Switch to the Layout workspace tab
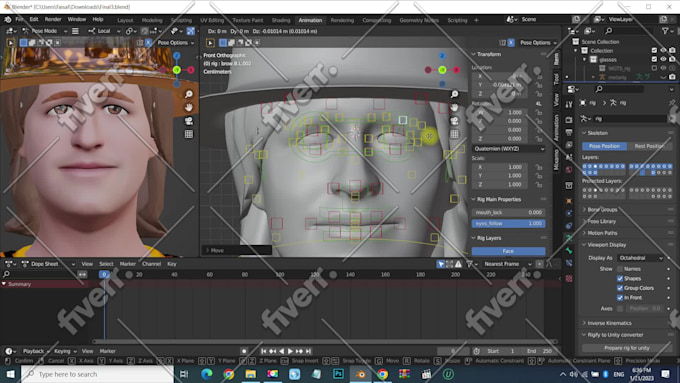Screen dimensions: 680x383 pos(125,20)
